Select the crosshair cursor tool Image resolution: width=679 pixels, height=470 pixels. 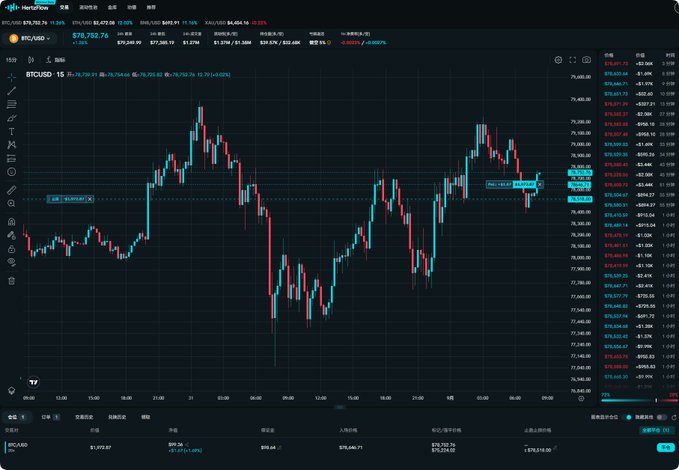point(12,77)
